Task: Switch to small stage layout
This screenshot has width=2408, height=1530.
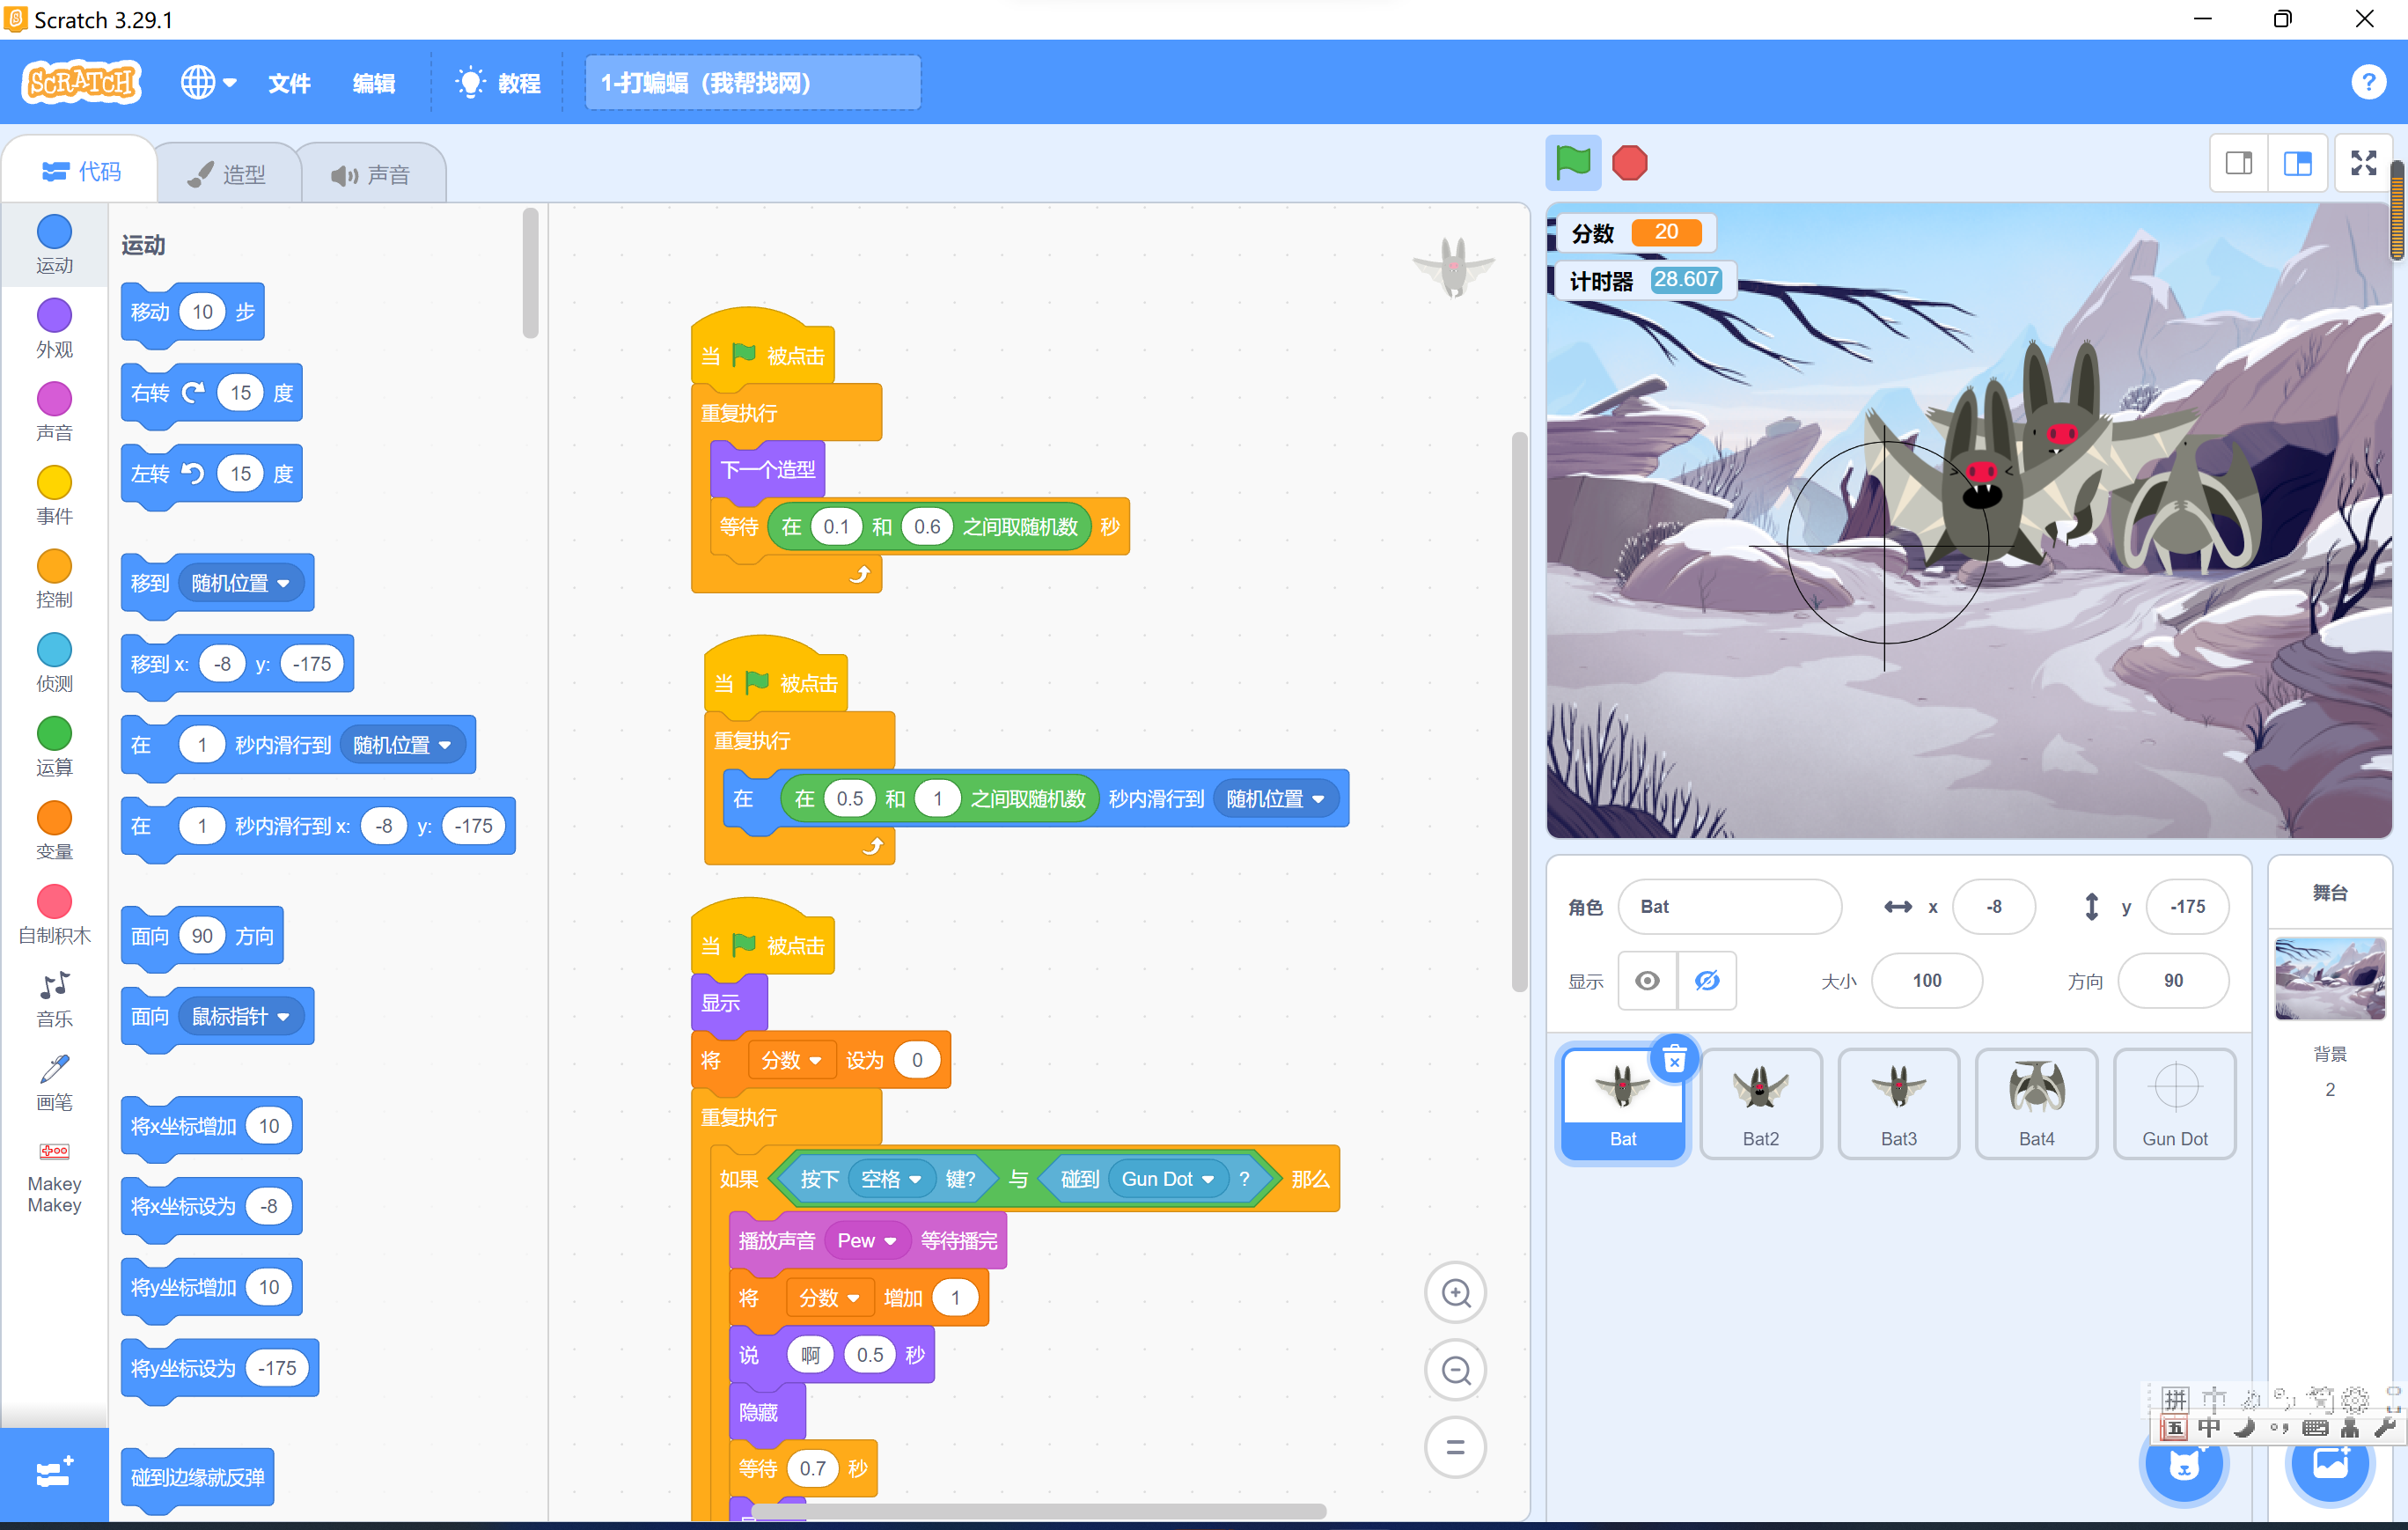Action: tap(2239, 163)
